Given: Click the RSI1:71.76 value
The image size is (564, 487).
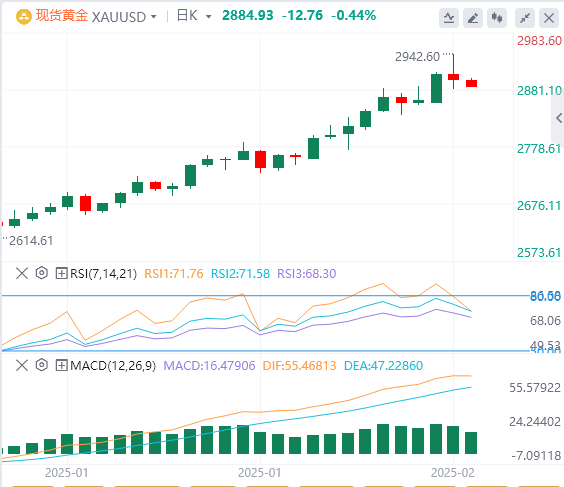Looking at the screenshot, I should [174, 274].
